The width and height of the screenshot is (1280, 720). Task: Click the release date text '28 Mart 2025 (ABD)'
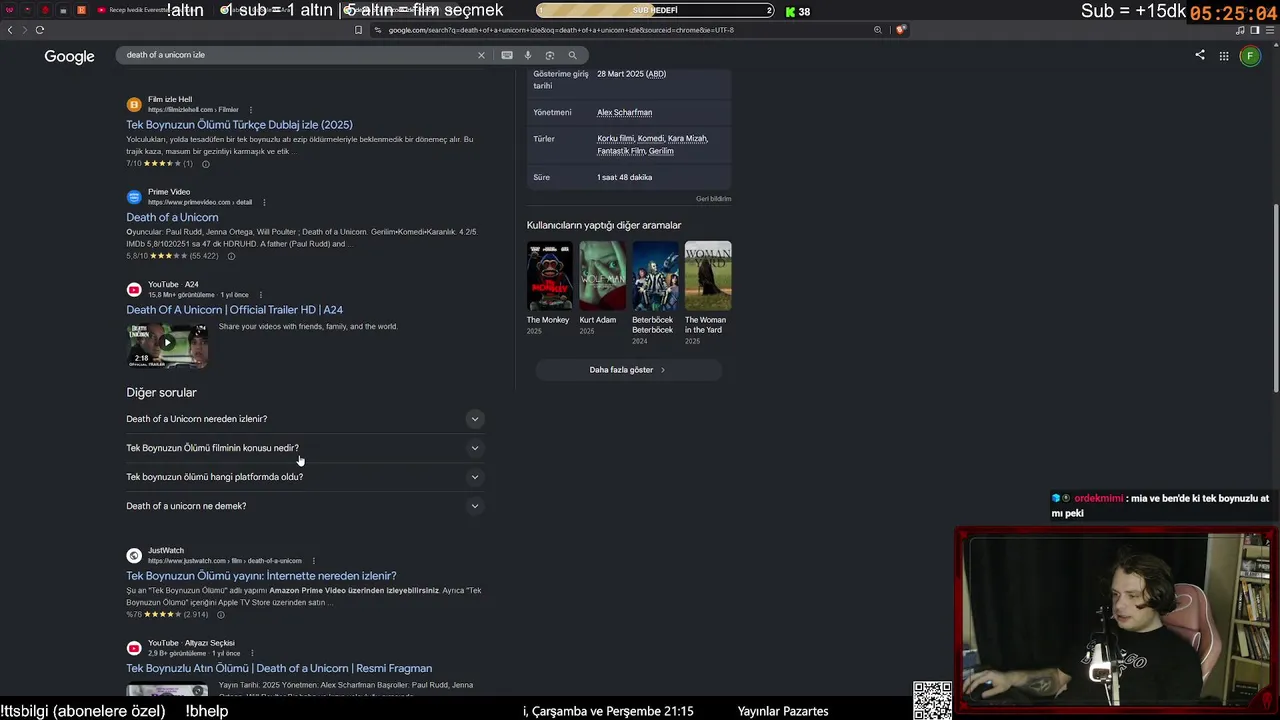click(x=631, y=74)
